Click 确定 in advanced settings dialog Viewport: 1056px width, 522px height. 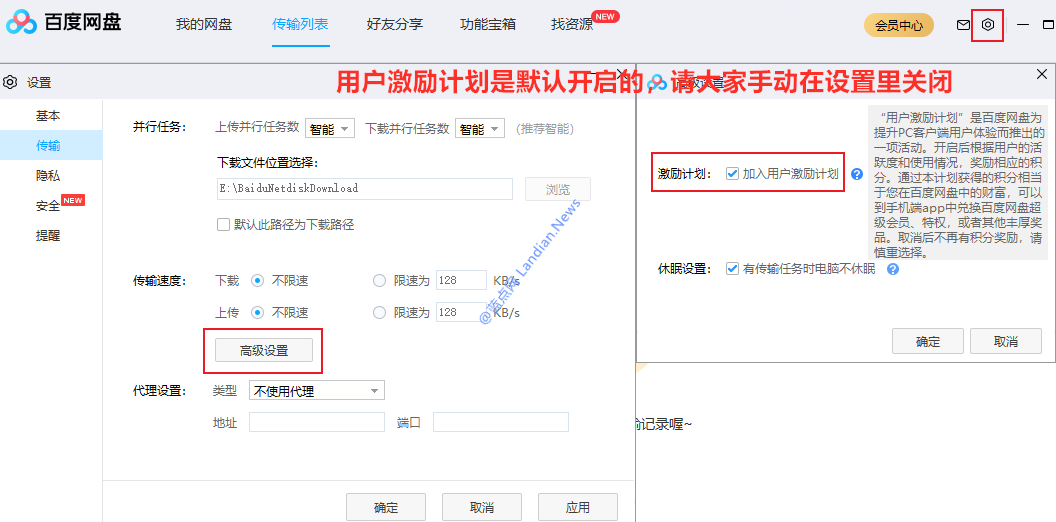coord(927,341)
